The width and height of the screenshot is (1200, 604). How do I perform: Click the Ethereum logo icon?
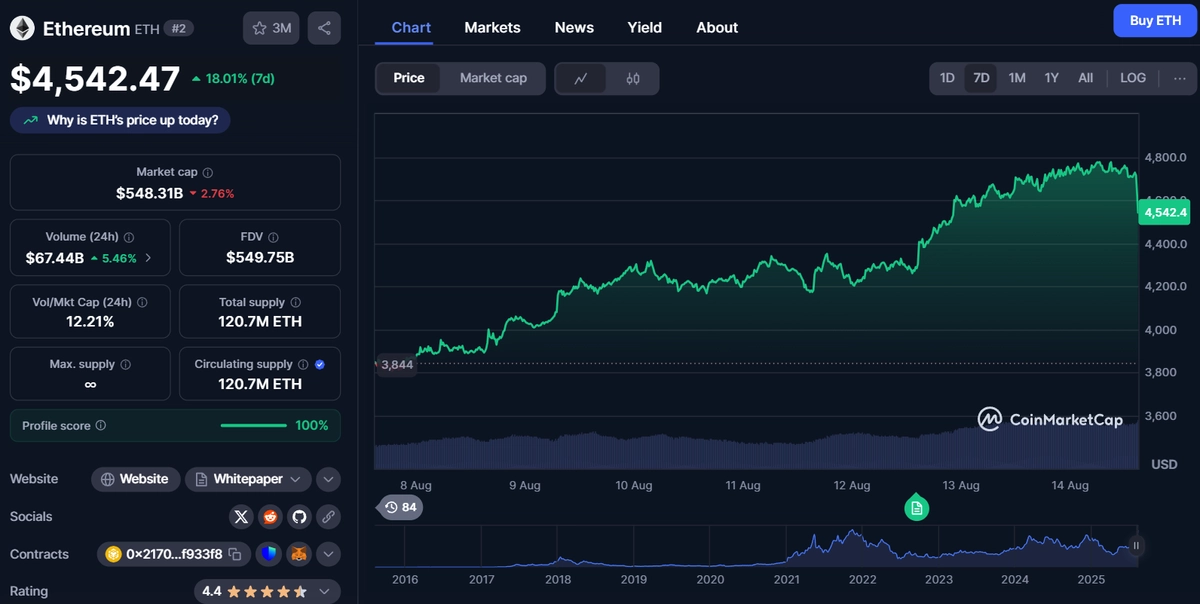pyautogui.click(x=22, y=28)
